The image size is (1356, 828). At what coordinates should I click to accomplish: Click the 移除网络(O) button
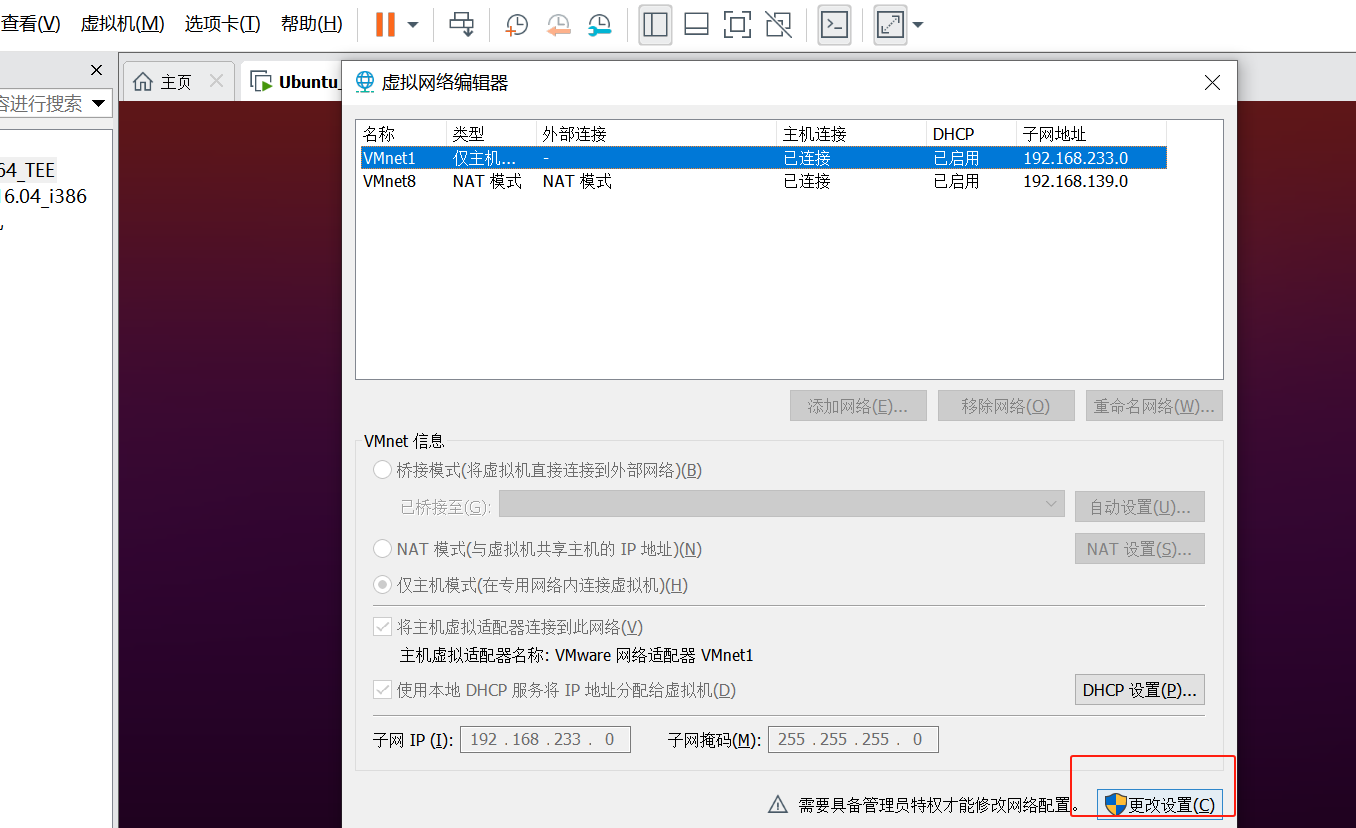(x=1005, y=406)
